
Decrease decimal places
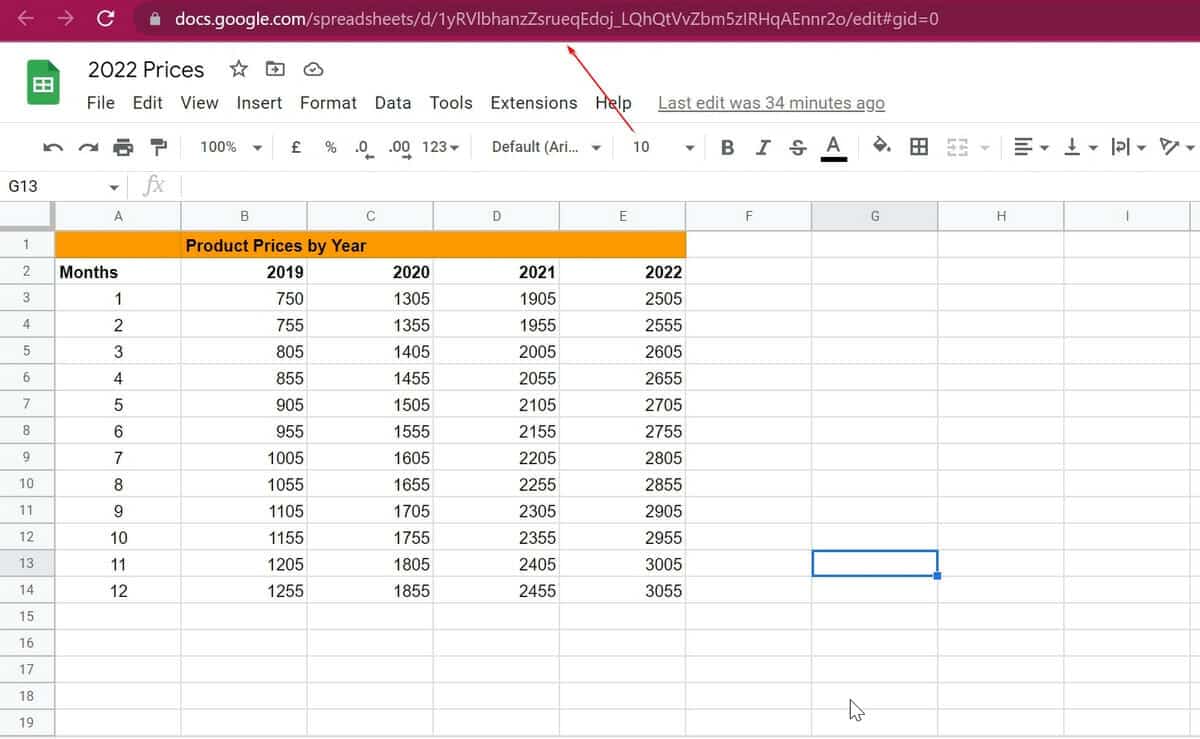(362, 146)
